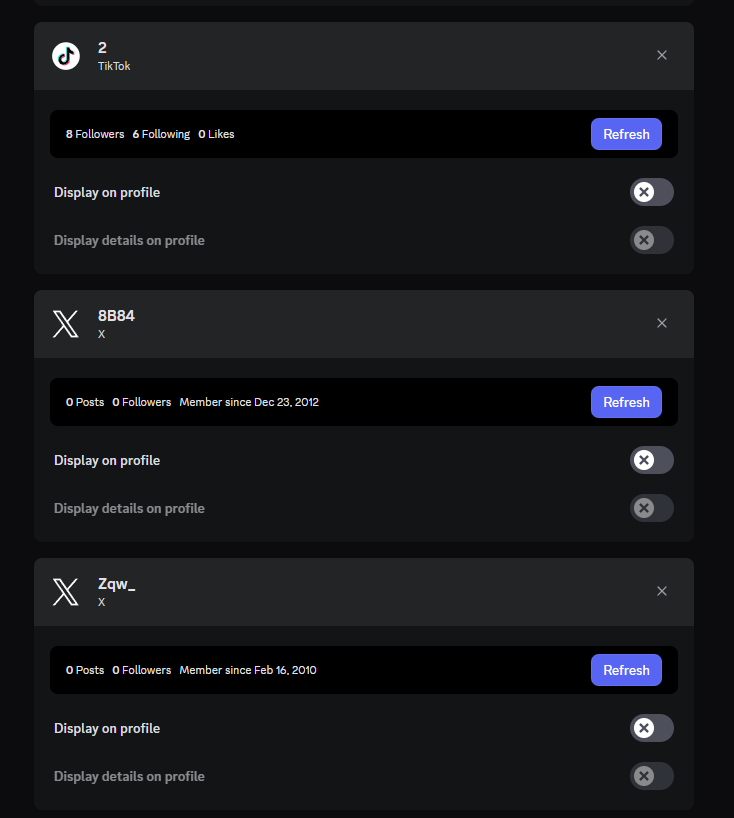
Task: Click the TikTok account name 2
Action: click(102, 48)
